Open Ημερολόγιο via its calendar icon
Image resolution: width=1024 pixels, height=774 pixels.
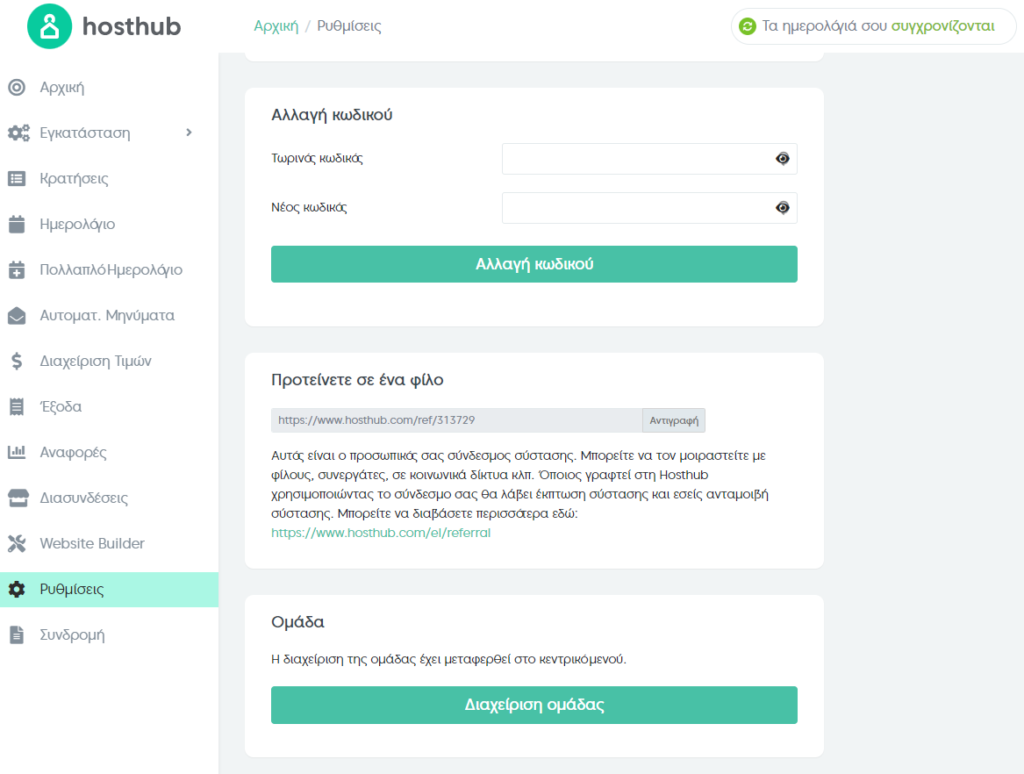coord(17,224)
